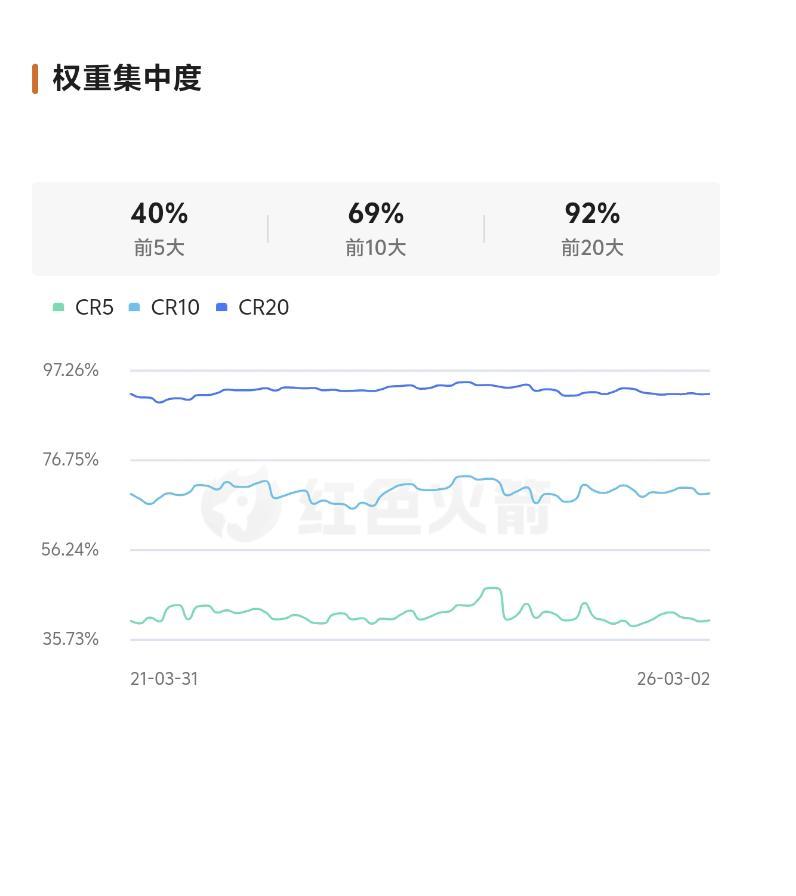Click the 前20大 label
The height and width of the screenshot is (896, 796).
pyautogui.click(x=592, y=248)
